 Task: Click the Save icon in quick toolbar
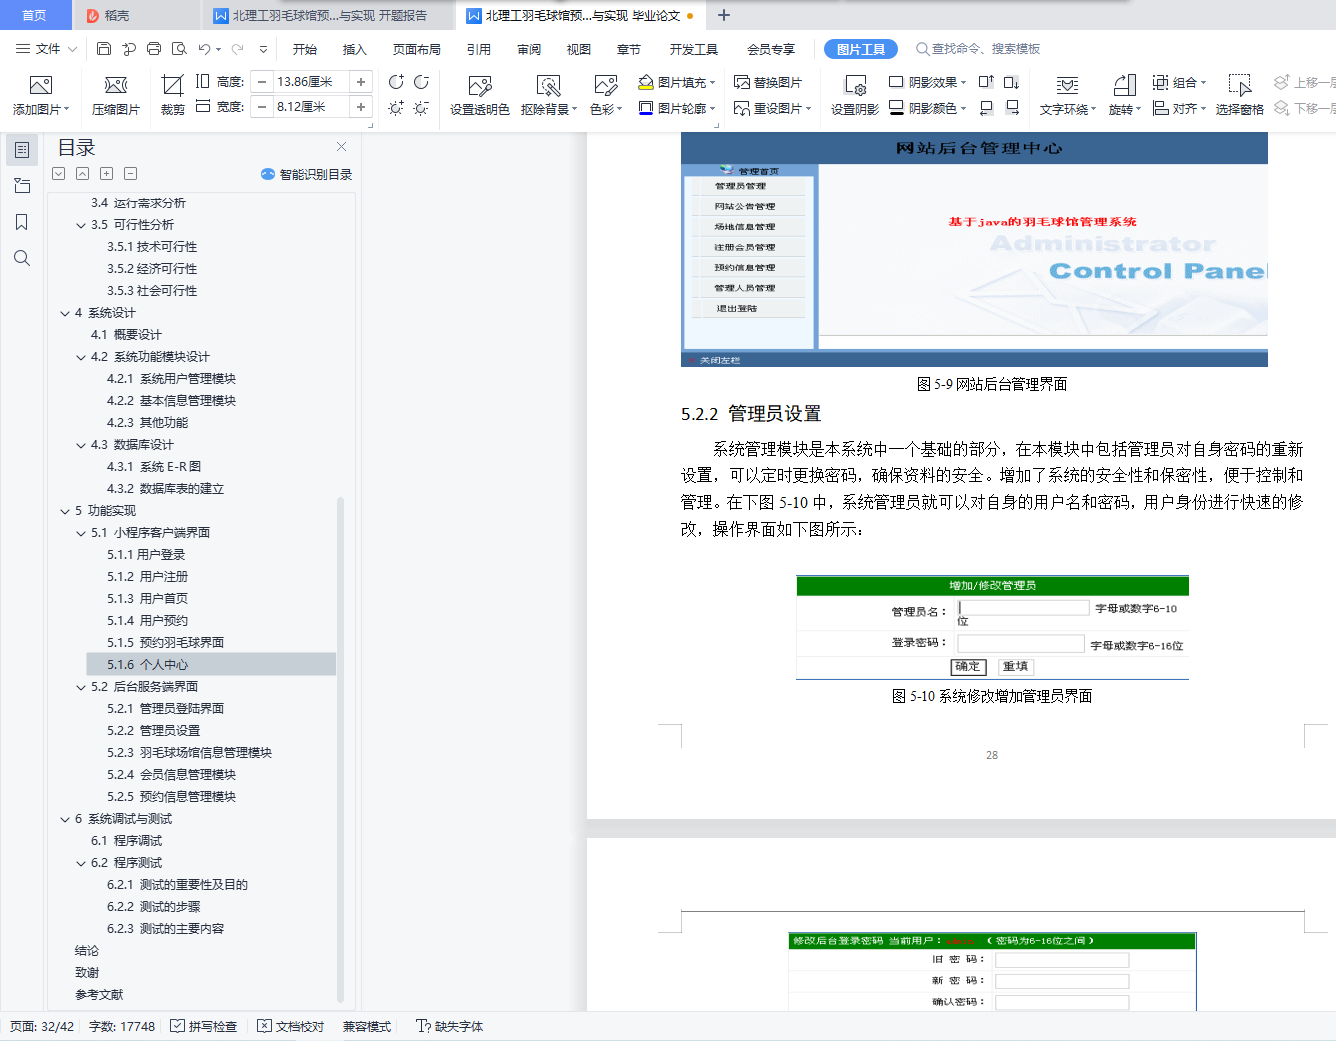click(104, 48)
